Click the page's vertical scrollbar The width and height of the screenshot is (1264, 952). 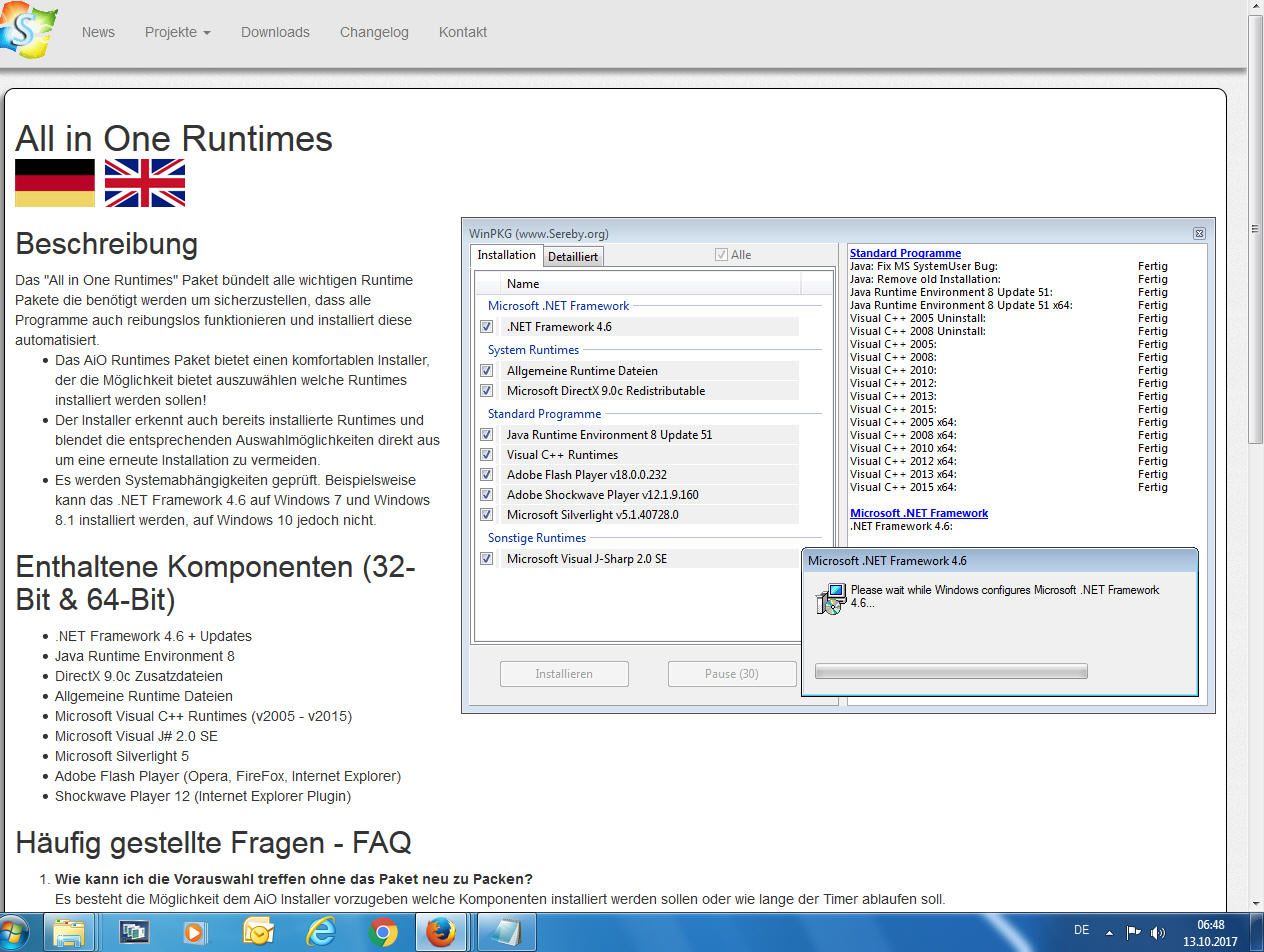click(x=1255, y=230)
